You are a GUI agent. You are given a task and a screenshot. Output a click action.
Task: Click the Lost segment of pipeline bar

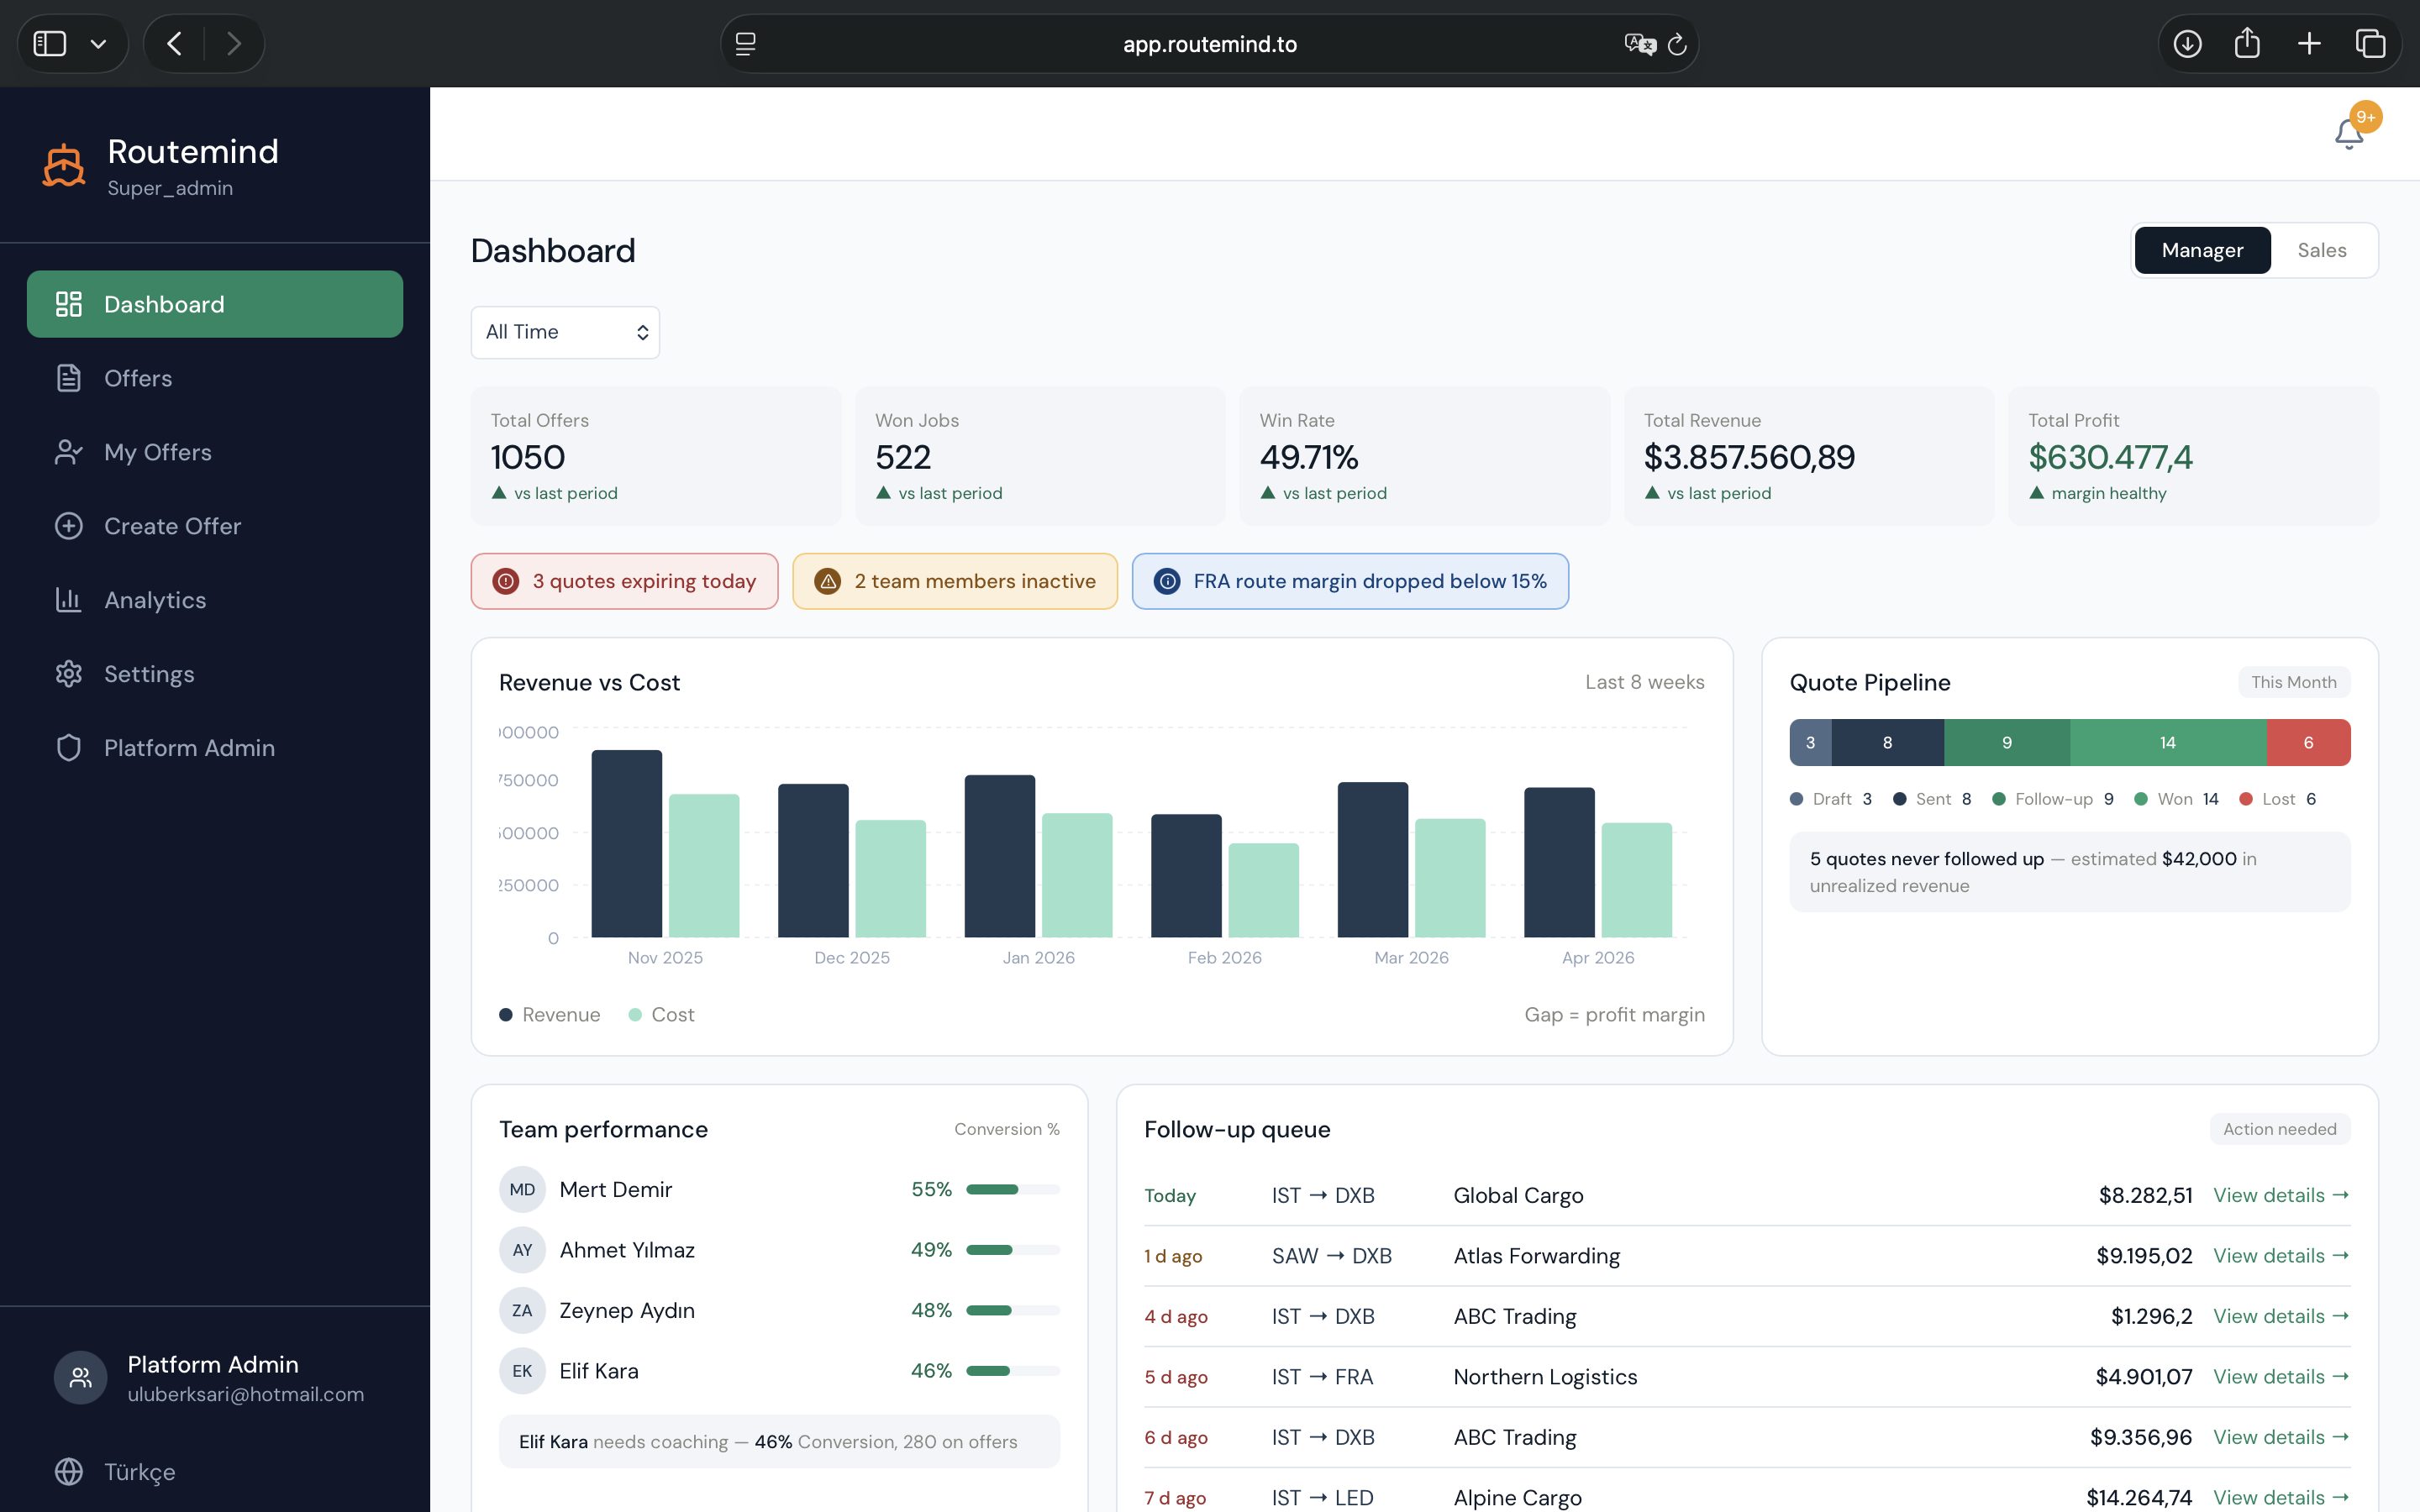(2308, 743)
